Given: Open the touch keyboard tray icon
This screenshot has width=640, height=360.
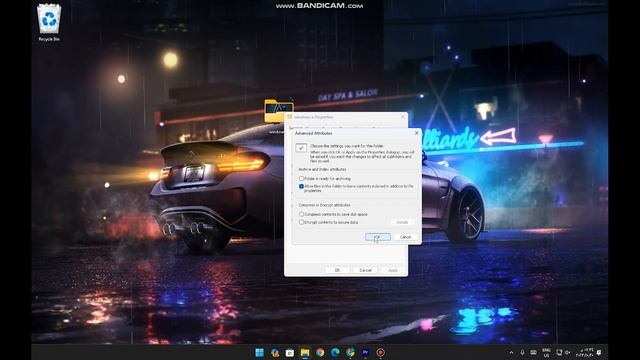Looking at the screenshot, I should [533, 352].
